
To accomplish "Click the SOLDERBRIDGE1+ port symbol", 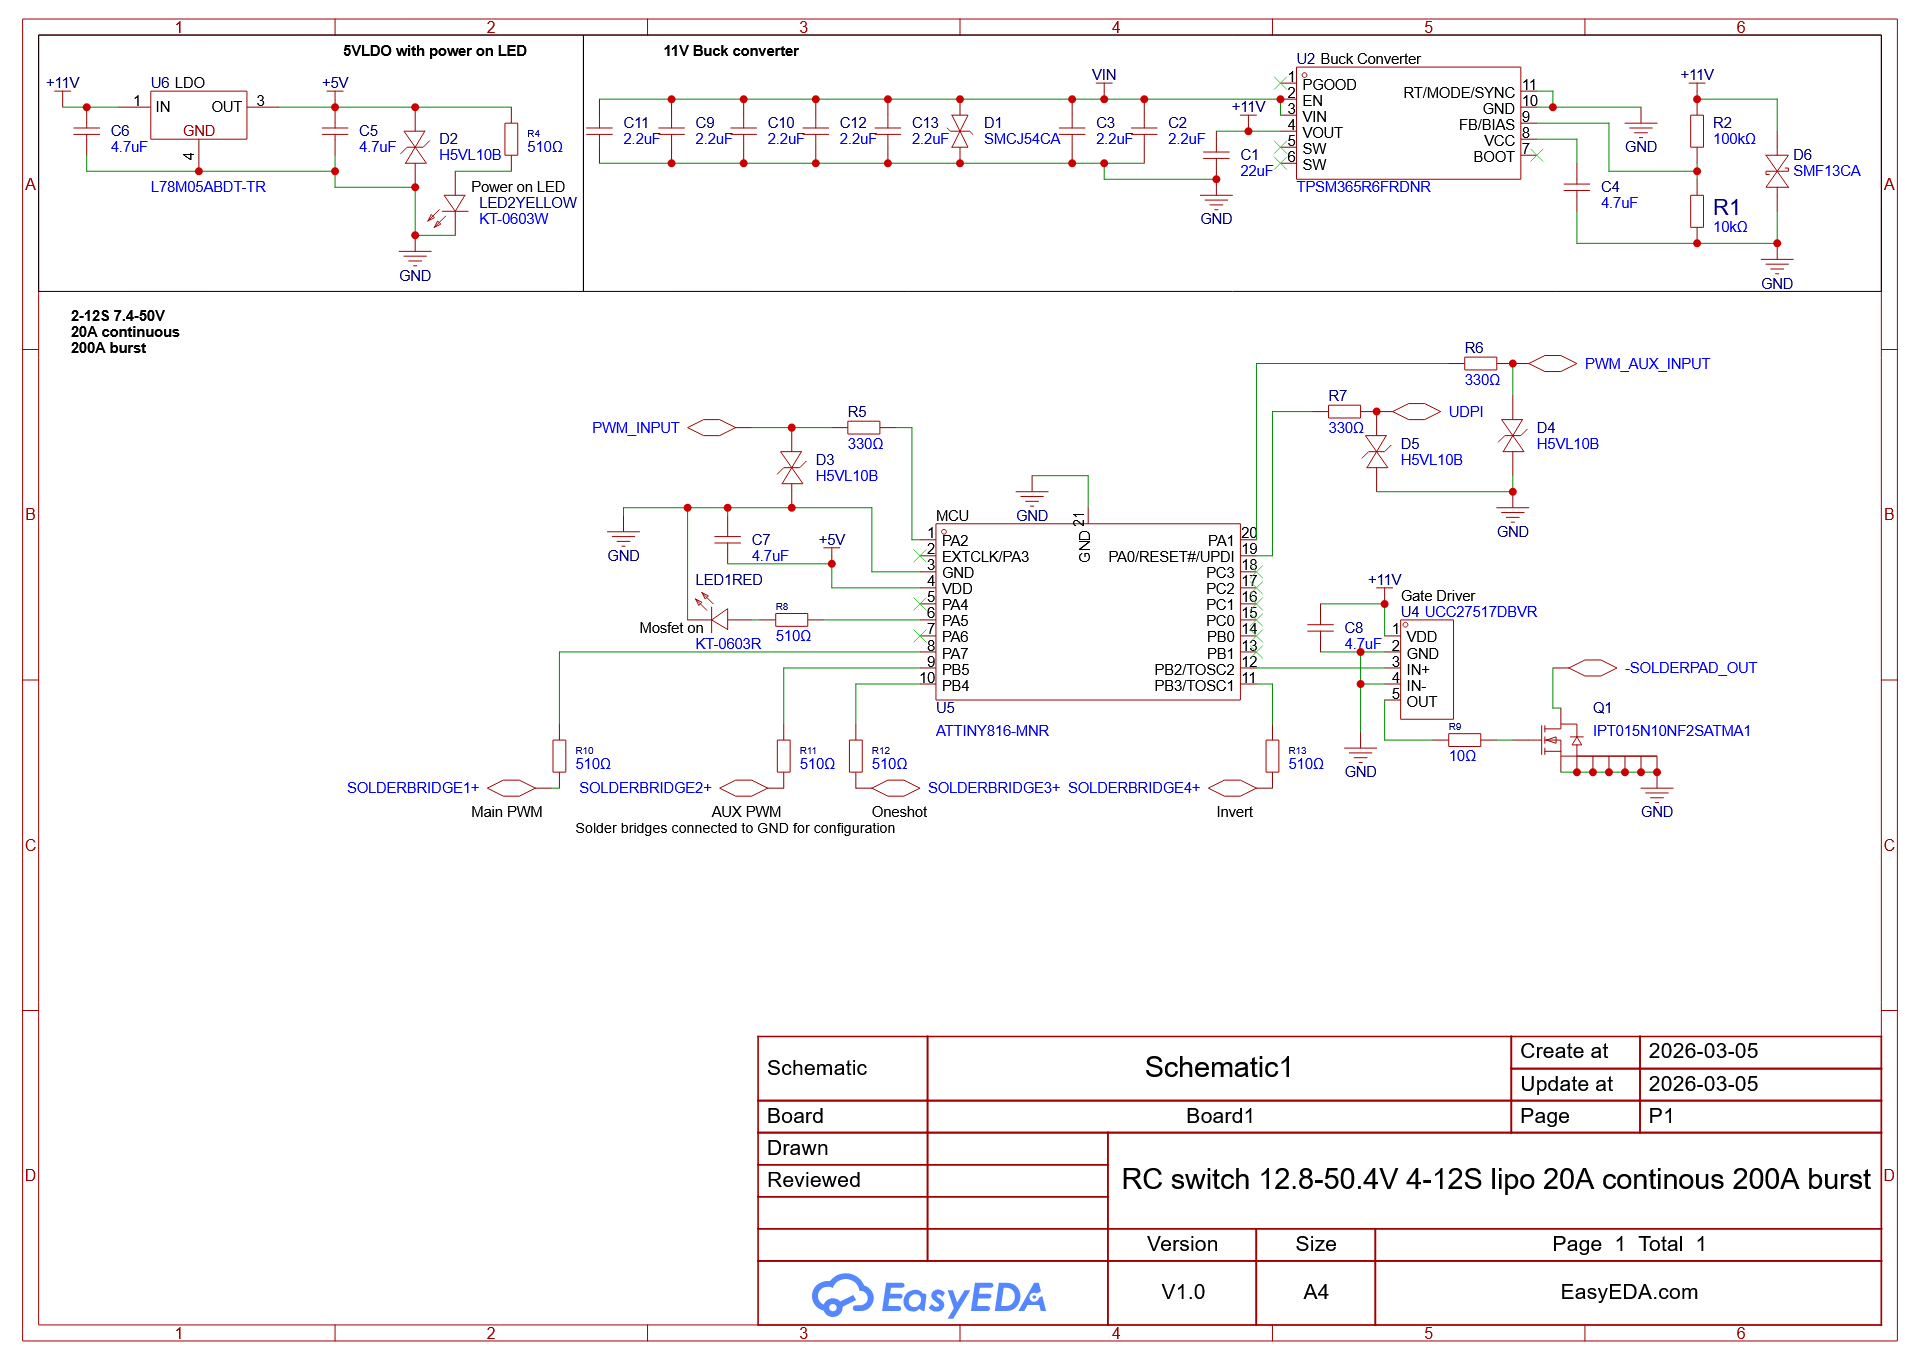I will (x=511, y=787).
